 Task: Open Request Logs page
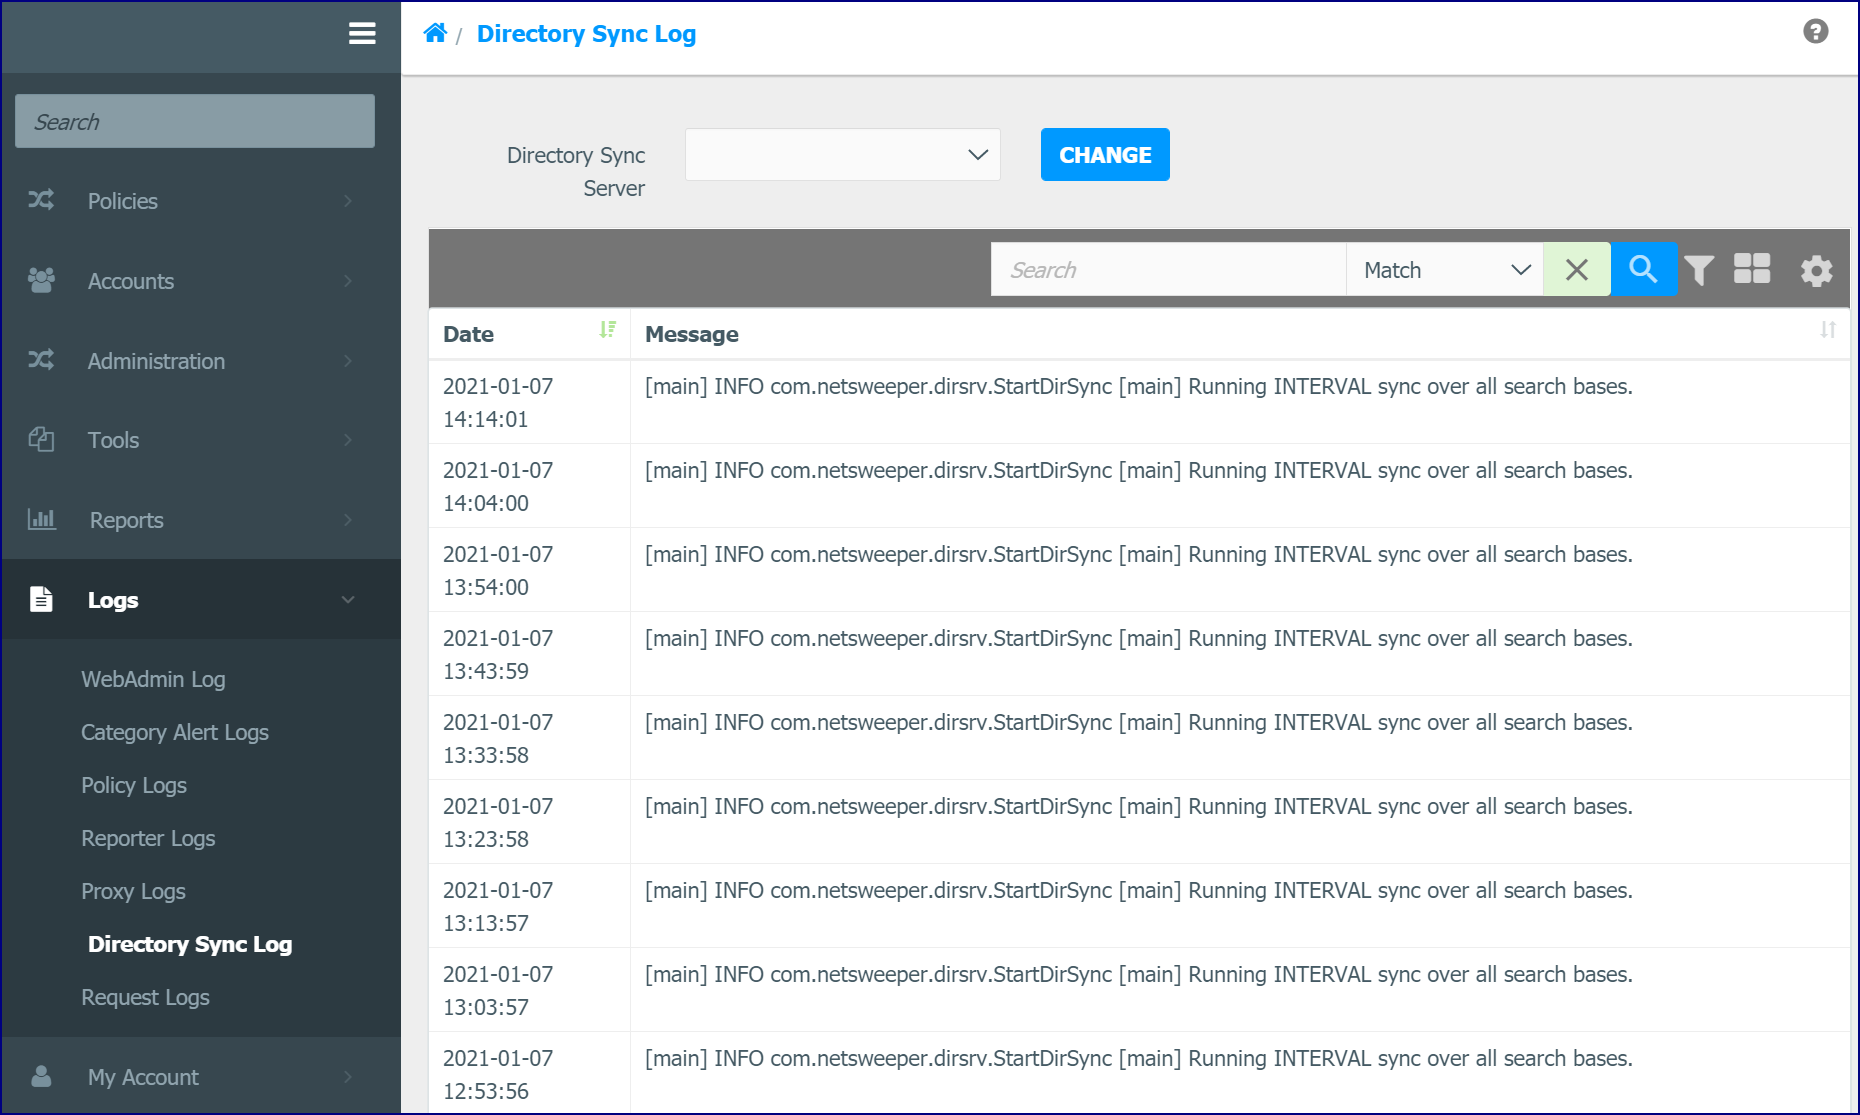(145, 997)
